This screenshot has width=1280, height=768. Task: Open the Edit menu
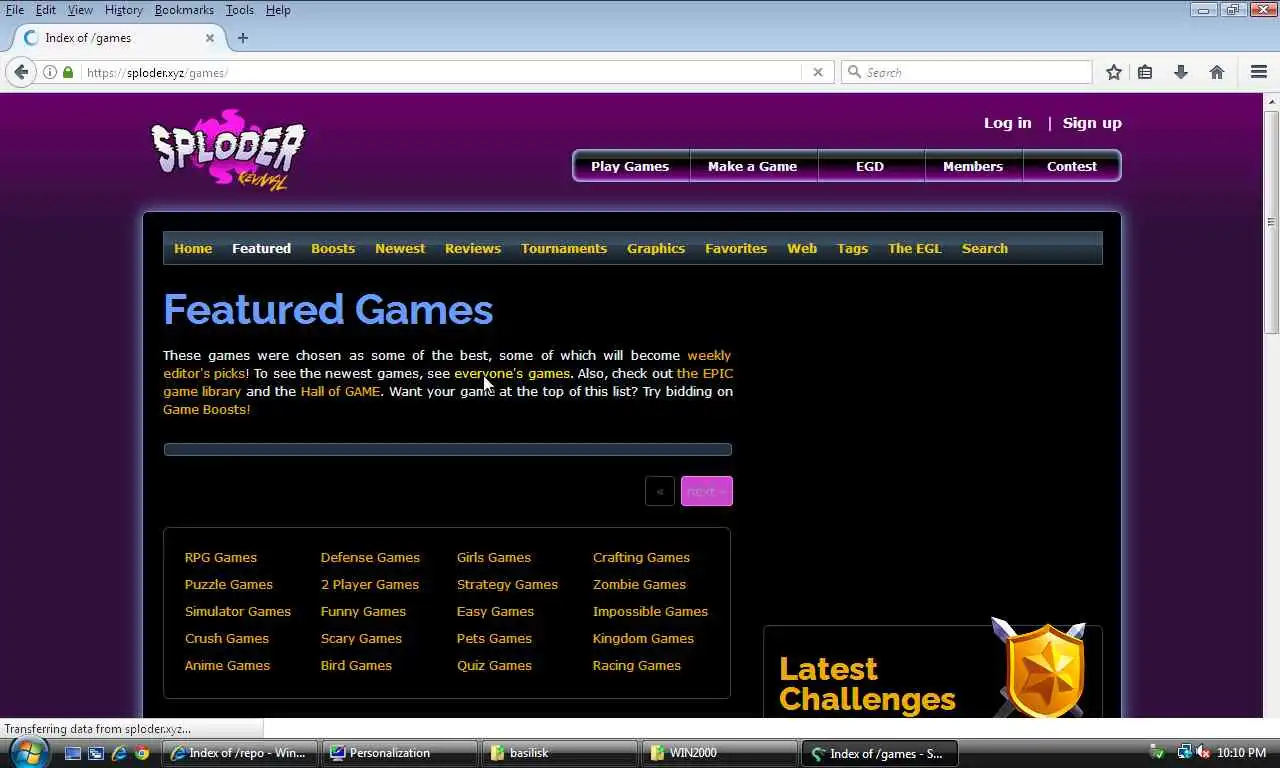coord(46,10)
